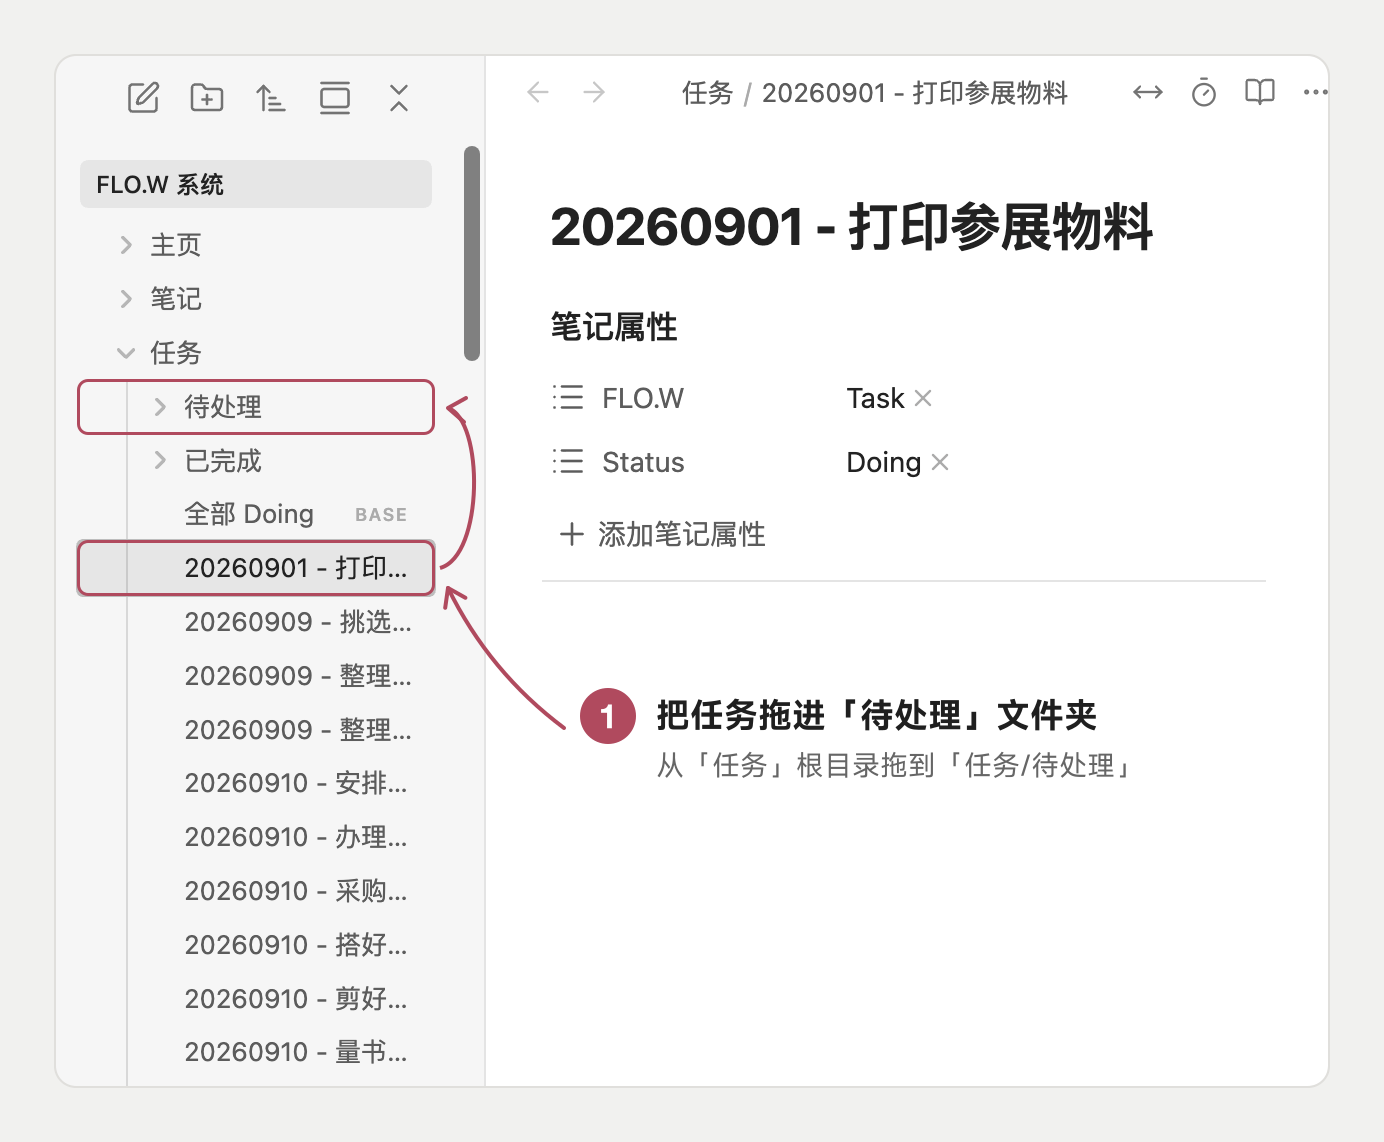Select the FLO.W 系统 vault header
Viewport: 1384px width, 1142px height.
[x=256, y=184]
